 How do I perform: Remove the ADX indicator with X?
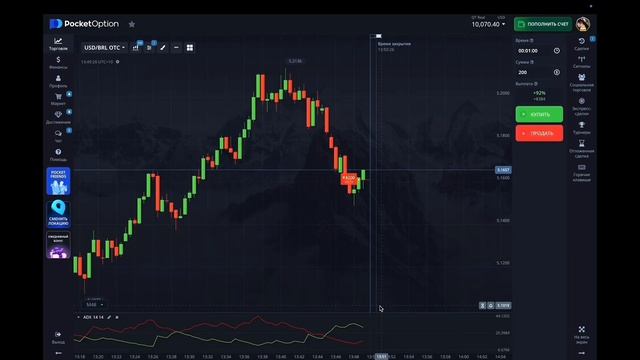117,317
